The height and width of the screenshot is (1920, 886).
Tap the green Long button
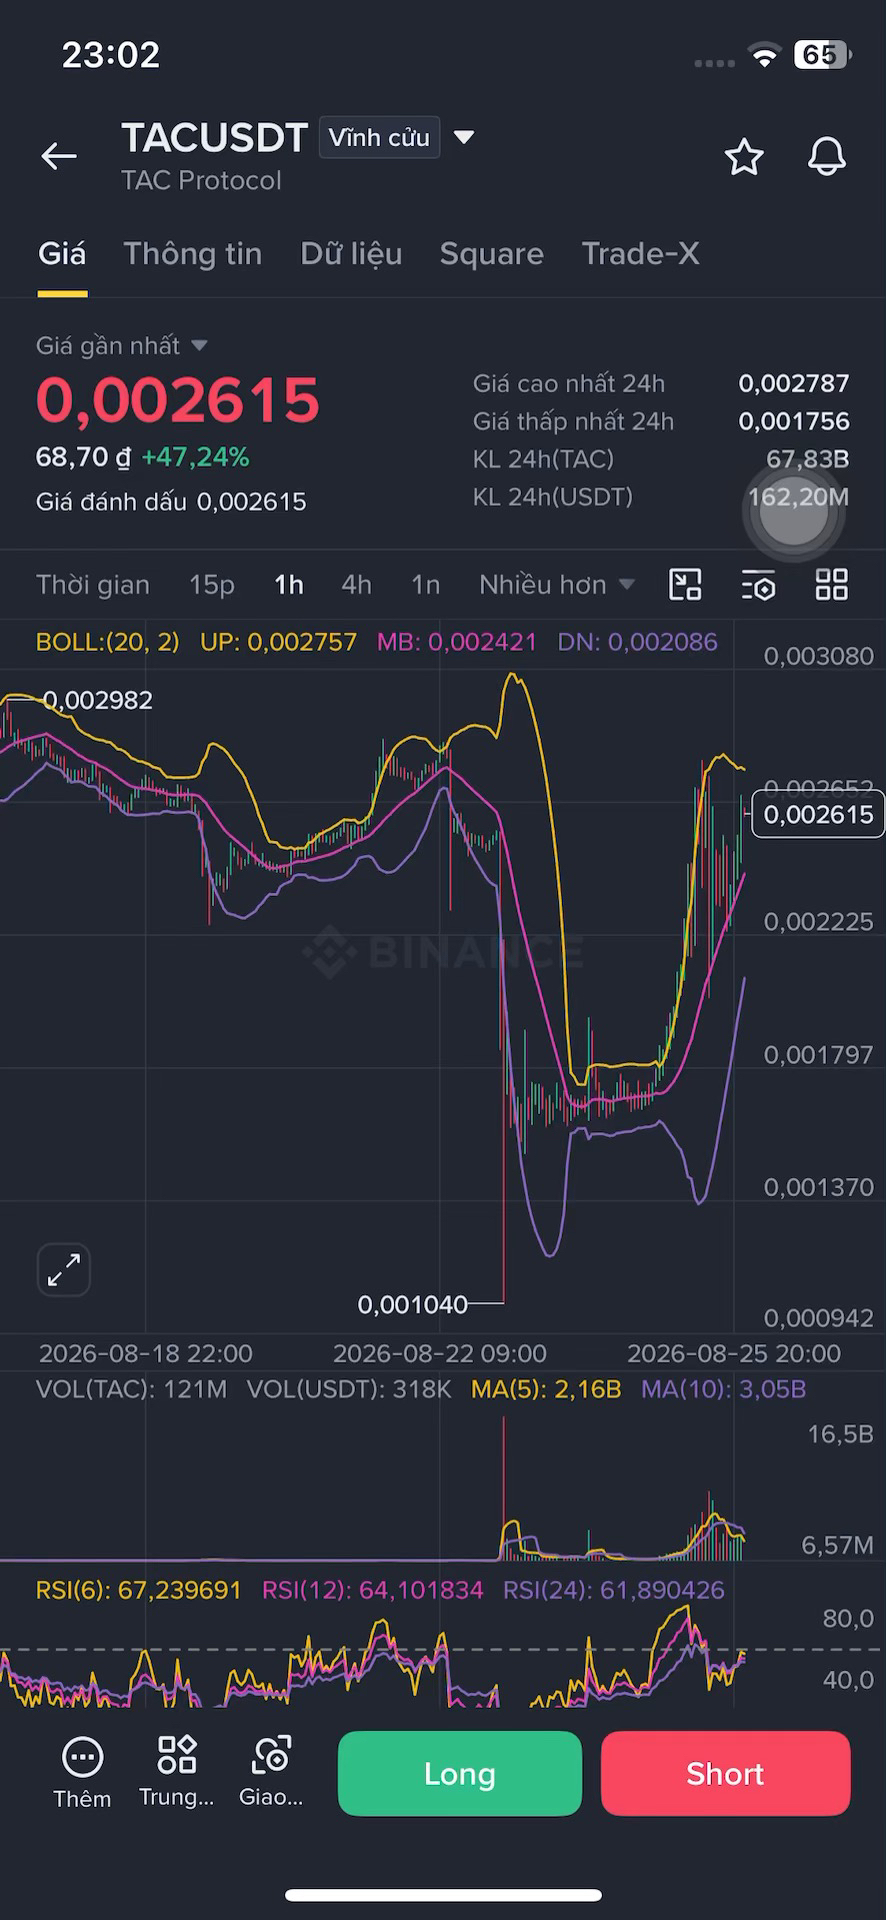[x=460, y=1774]
